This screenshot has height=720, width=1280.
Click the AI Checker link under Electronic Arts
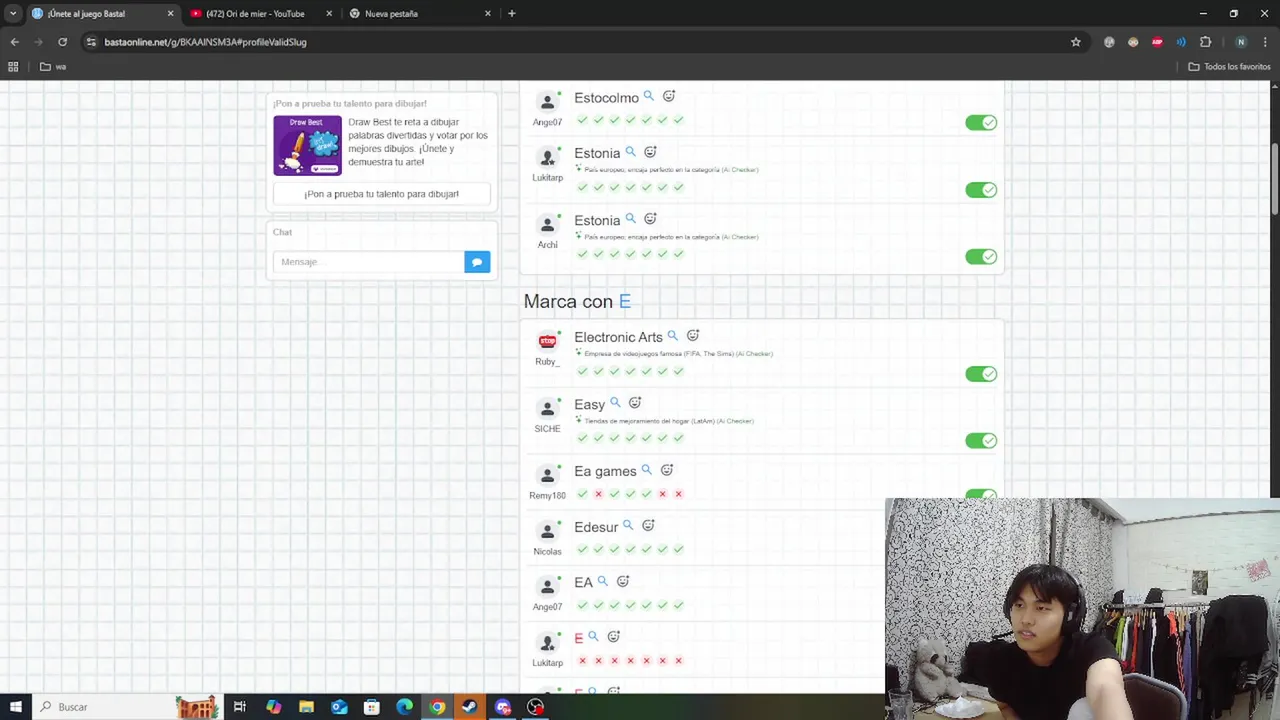point(754,354)
